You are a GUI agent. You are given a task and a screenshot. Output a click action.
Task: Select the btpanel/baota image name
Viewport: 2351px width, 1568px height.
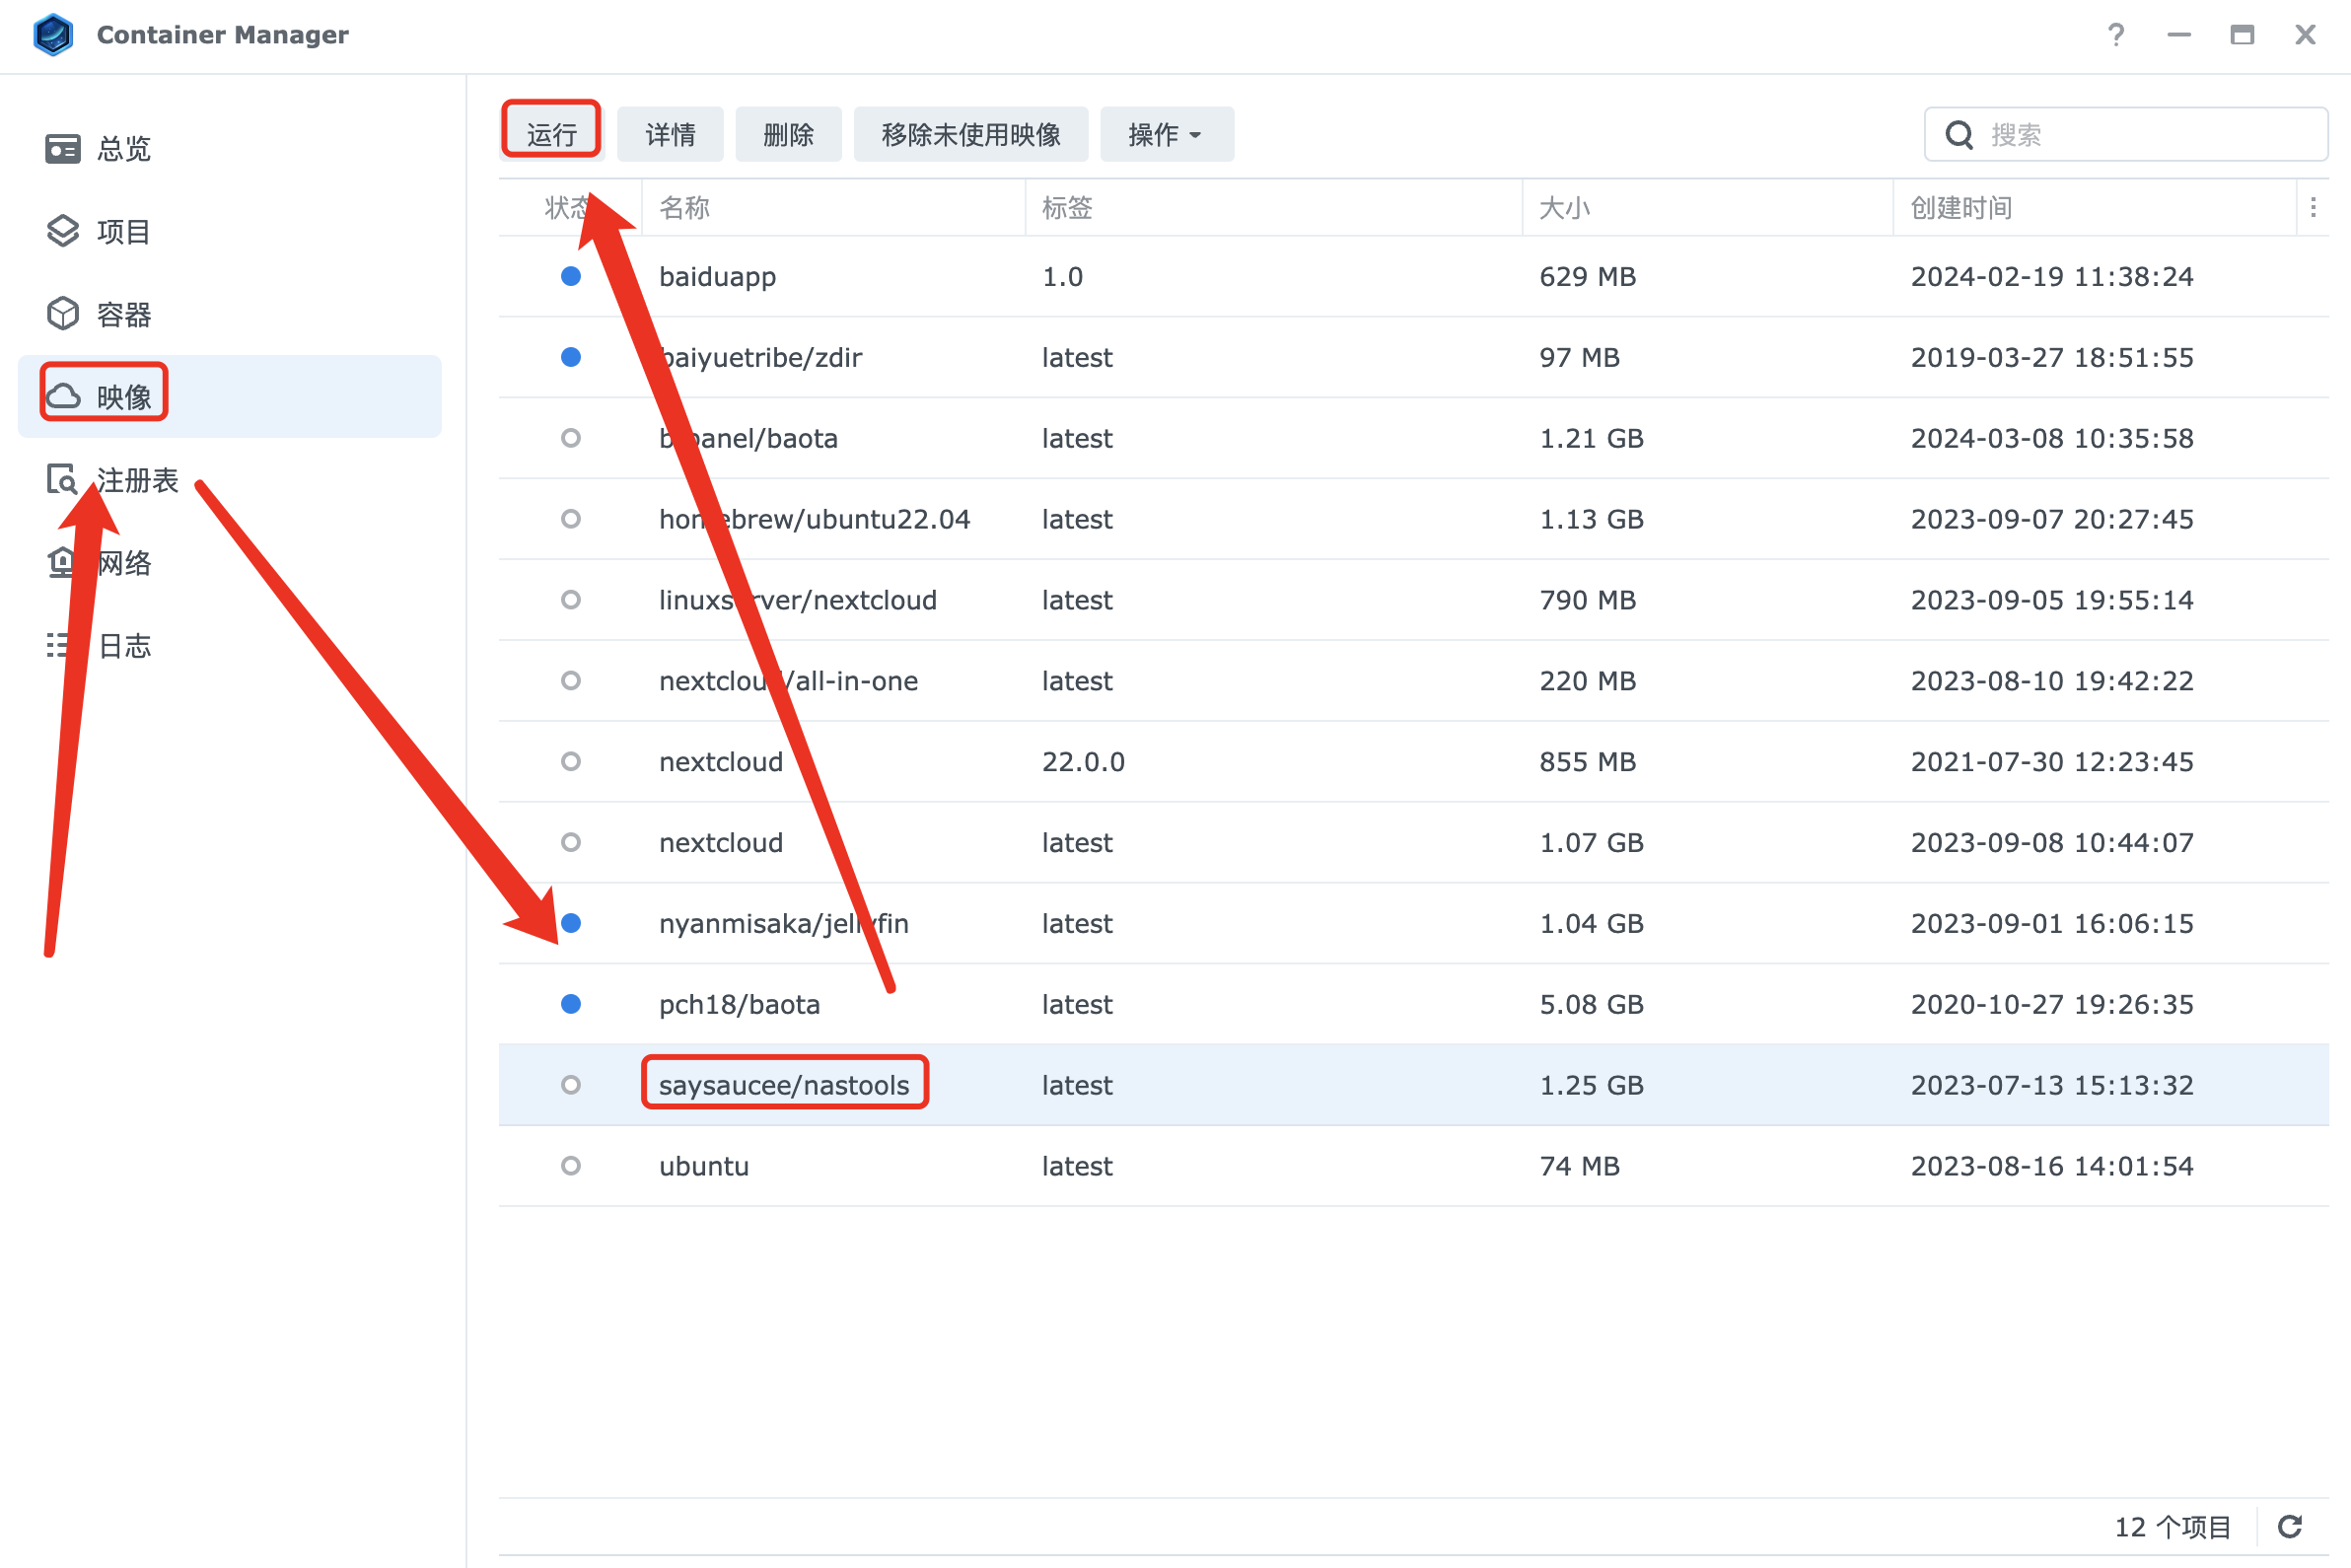coord(748,438)
